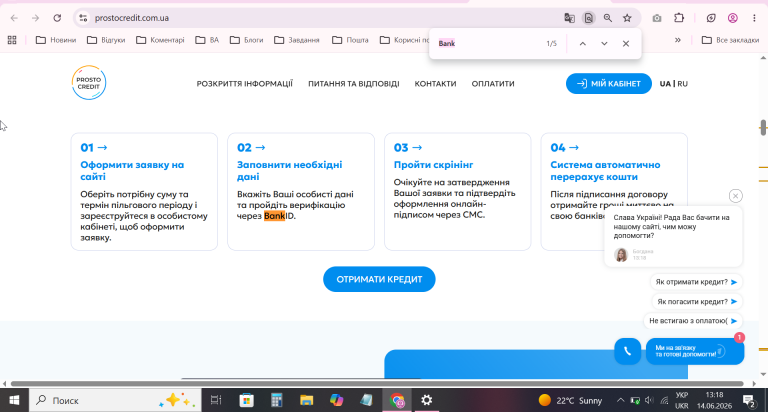Open the online chat widget button
The height and width of the screenshot is (412, 768).
point(695,351)
